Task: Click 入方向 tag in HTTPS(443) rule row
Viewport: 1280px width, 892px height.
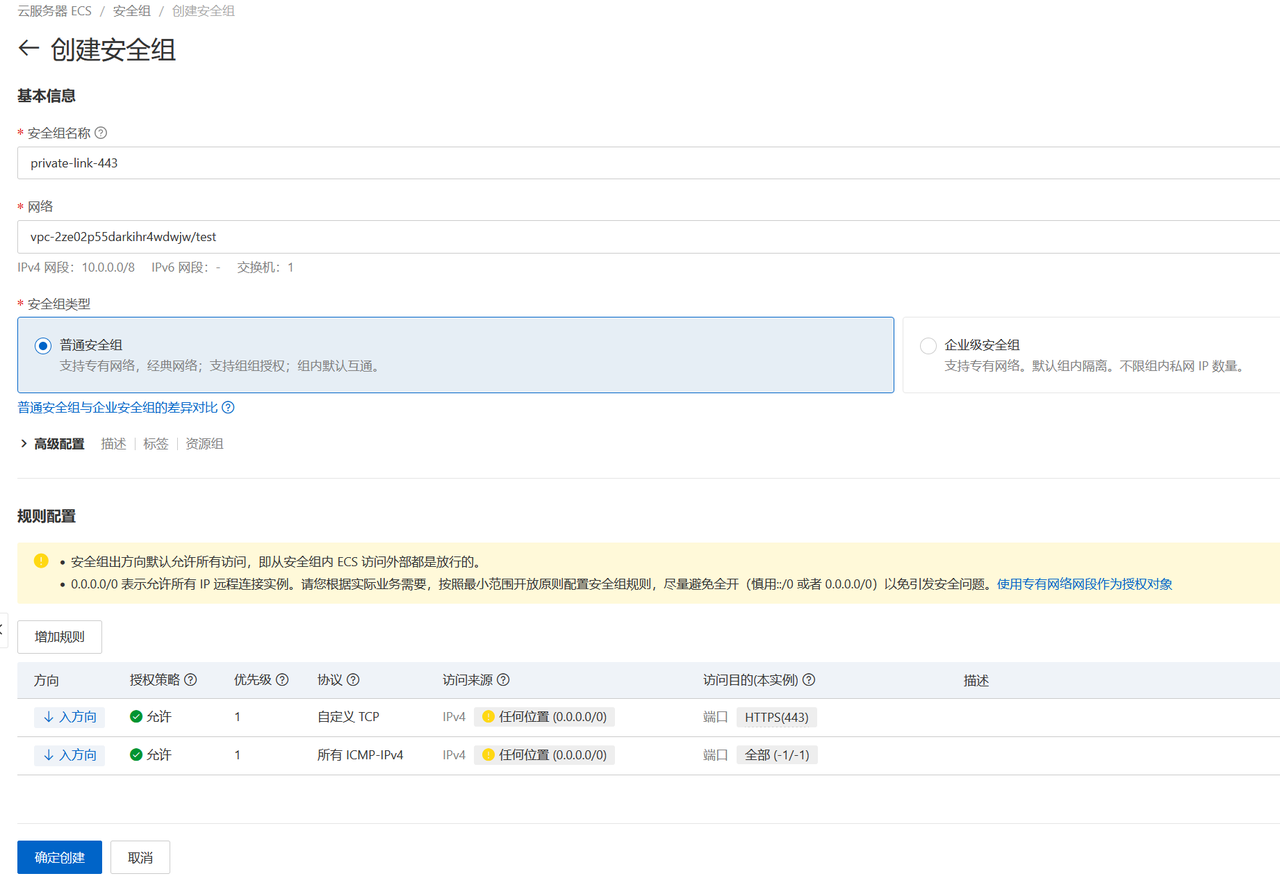Action: coord(69,717)
